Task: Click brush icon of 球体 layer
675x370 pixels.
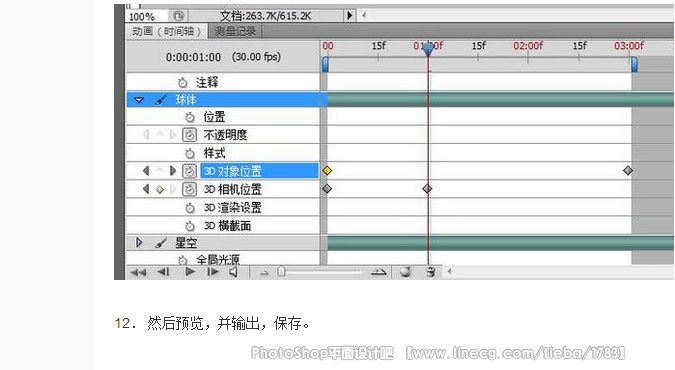Action: 161,100
